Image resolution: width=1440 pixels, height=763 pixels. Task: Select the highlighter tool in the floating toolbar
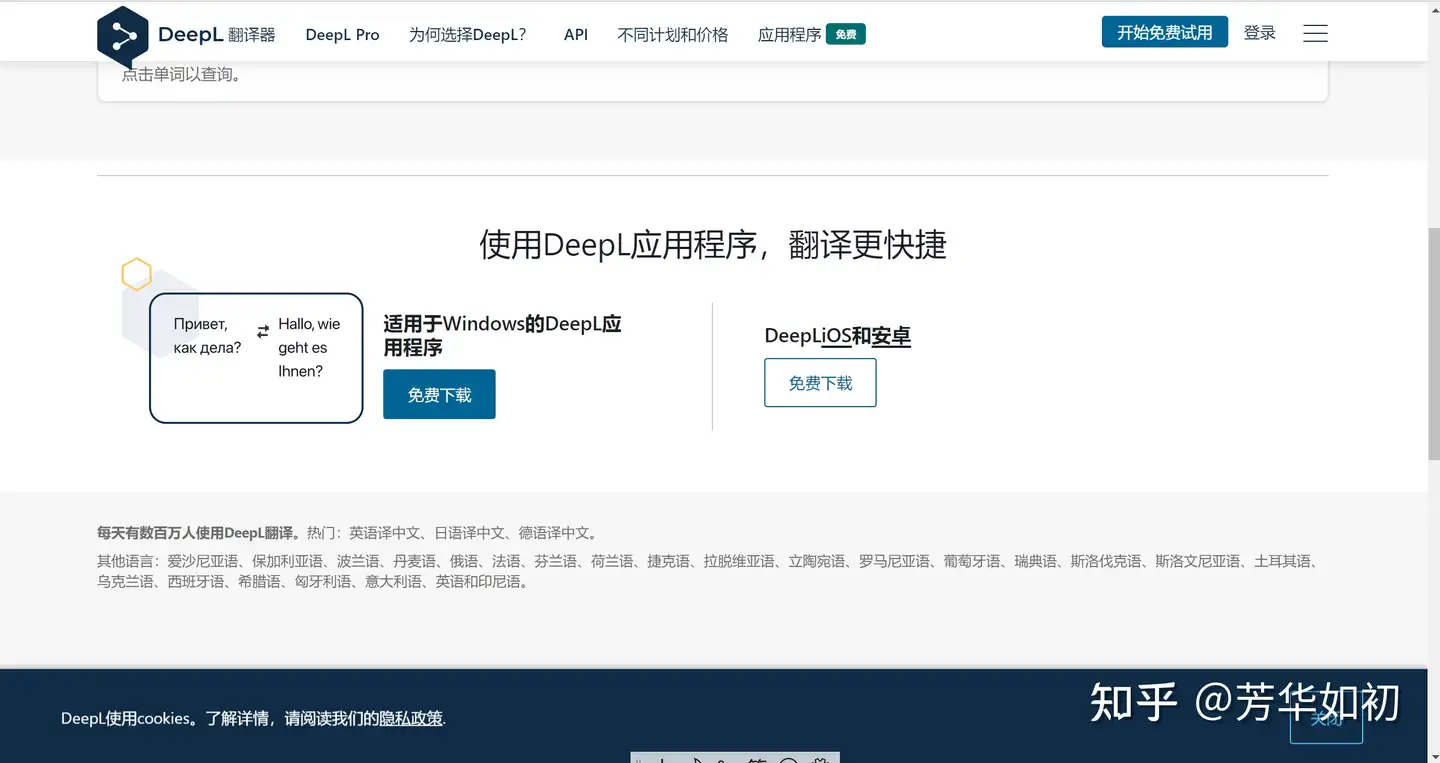pos(757,758)
